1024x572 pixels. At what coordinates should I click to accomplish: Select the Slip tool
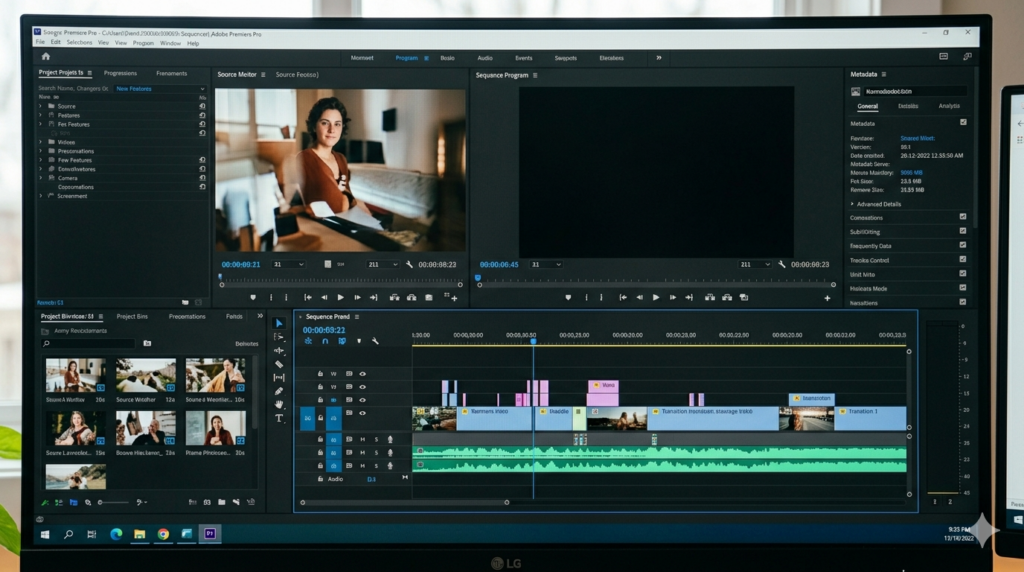tap(279, 377)
